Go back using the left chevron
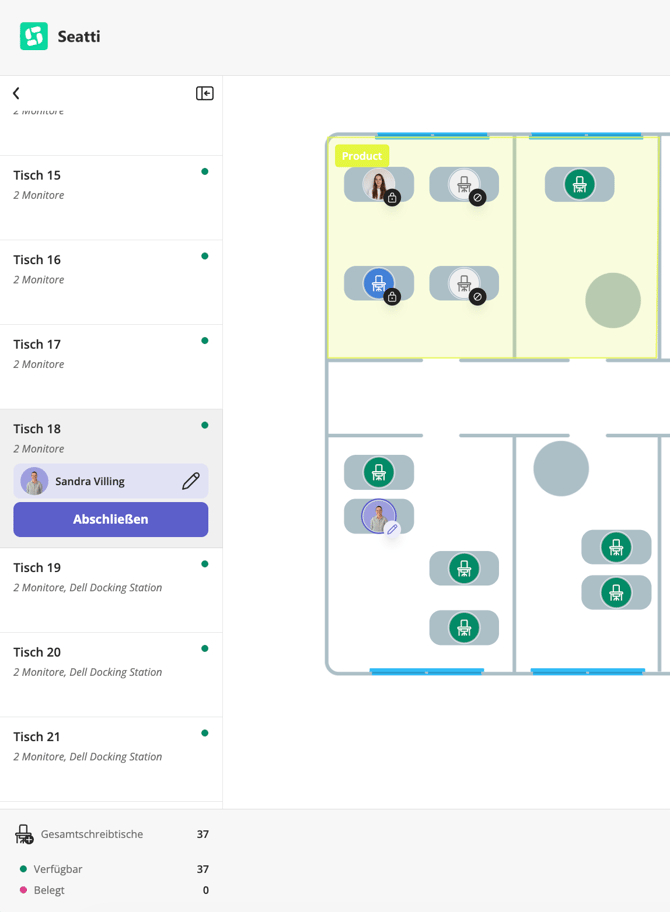The image size is (670, 912). 16,93
